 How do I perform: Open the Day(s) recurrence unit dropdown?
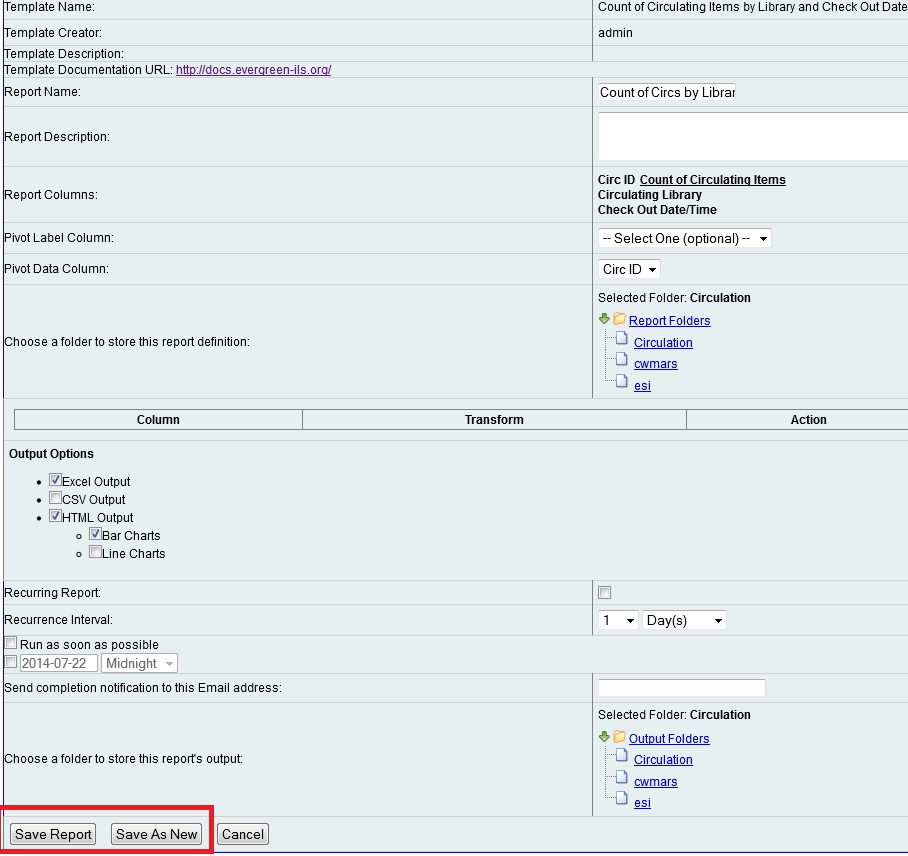(x=684, y=621)
